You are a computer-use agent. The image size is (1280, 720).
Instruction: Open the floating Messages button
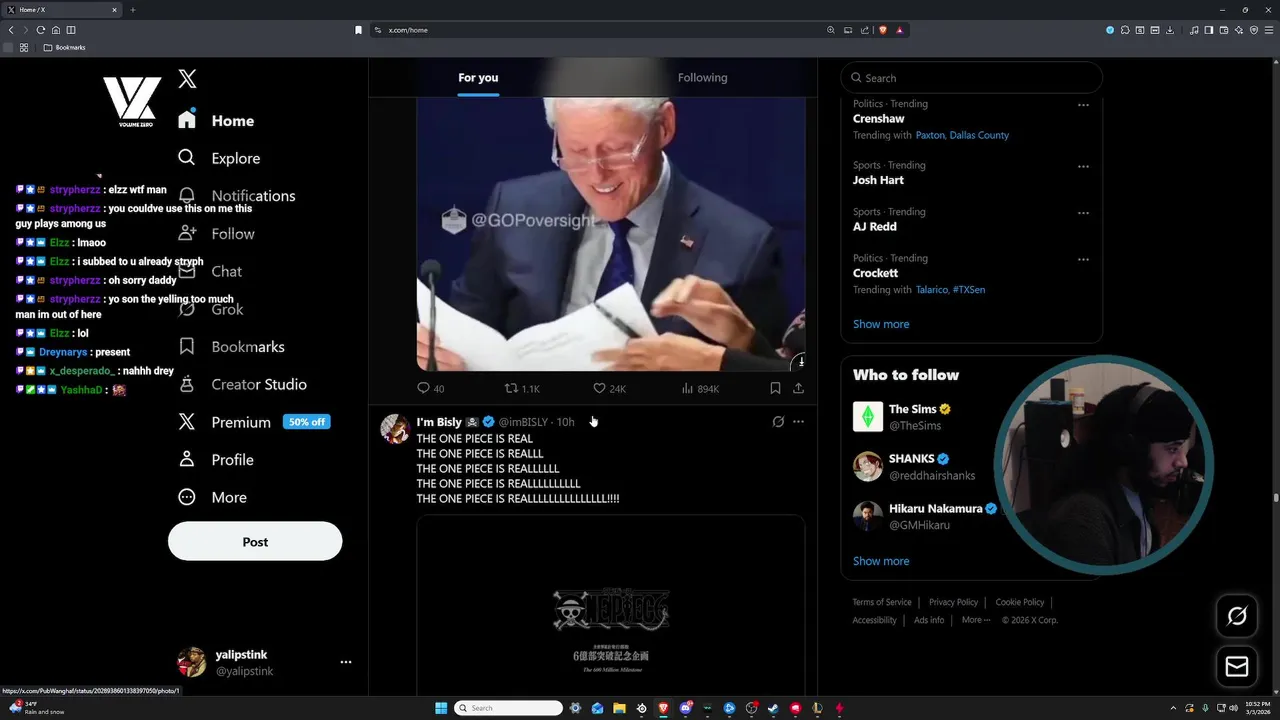[x=1237, y=666]
